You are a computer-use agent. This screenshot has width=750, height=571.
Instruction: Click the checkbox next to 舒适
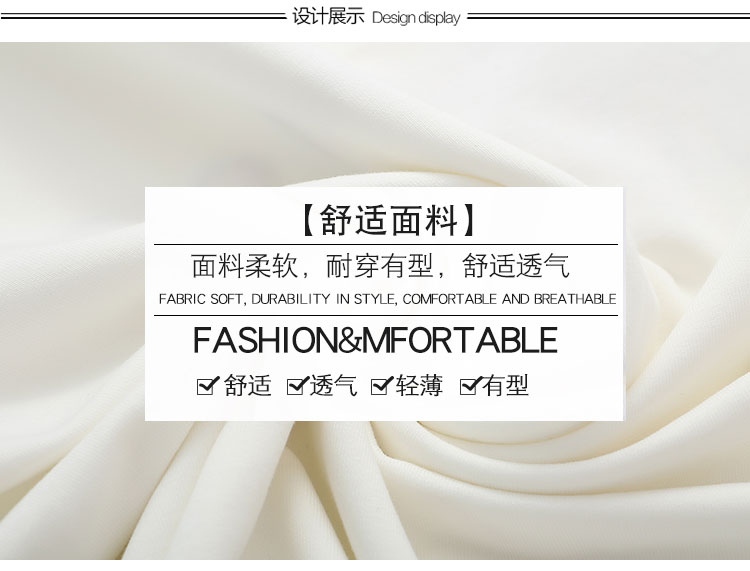[x=207, y=385]
